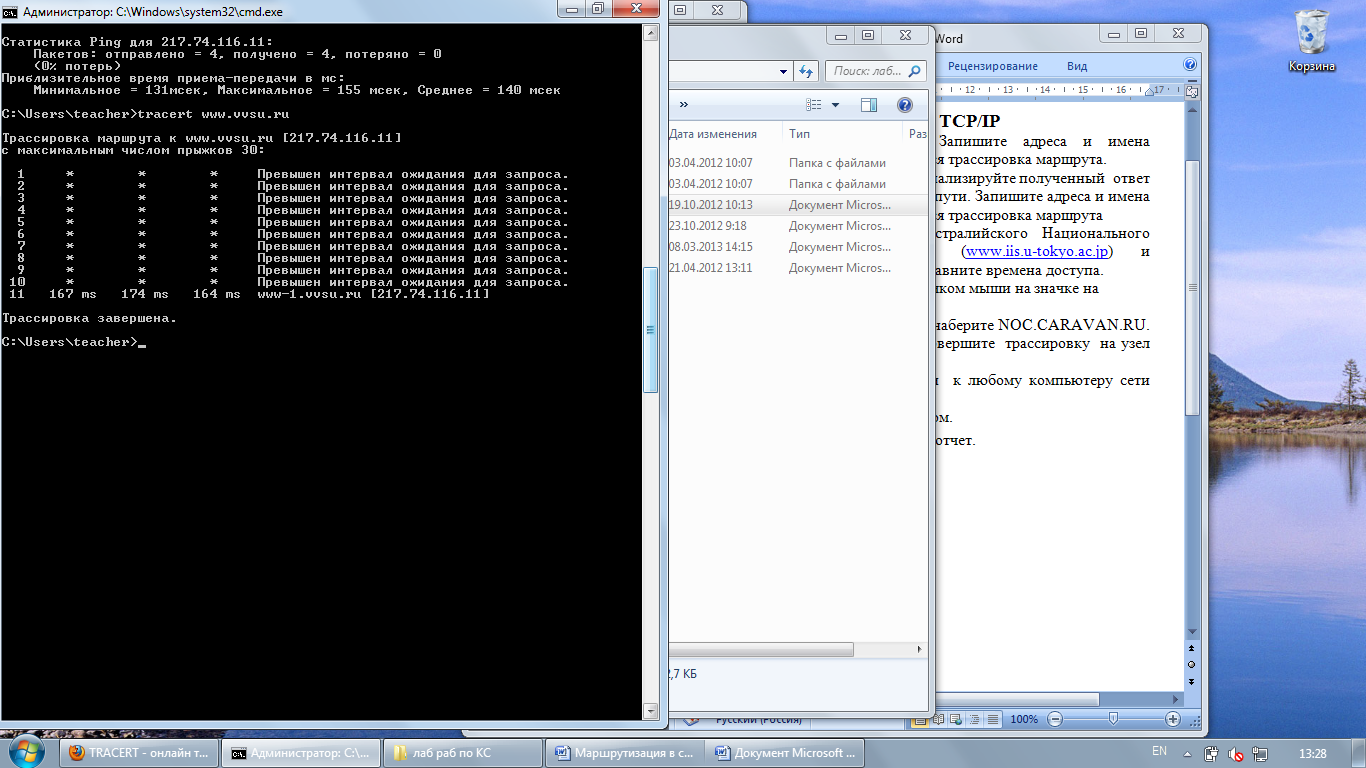The width and height of the screenshot is (1366, 768).
Task: Click Word language status Русский (Россия)
Action: [x=758, y=719]
